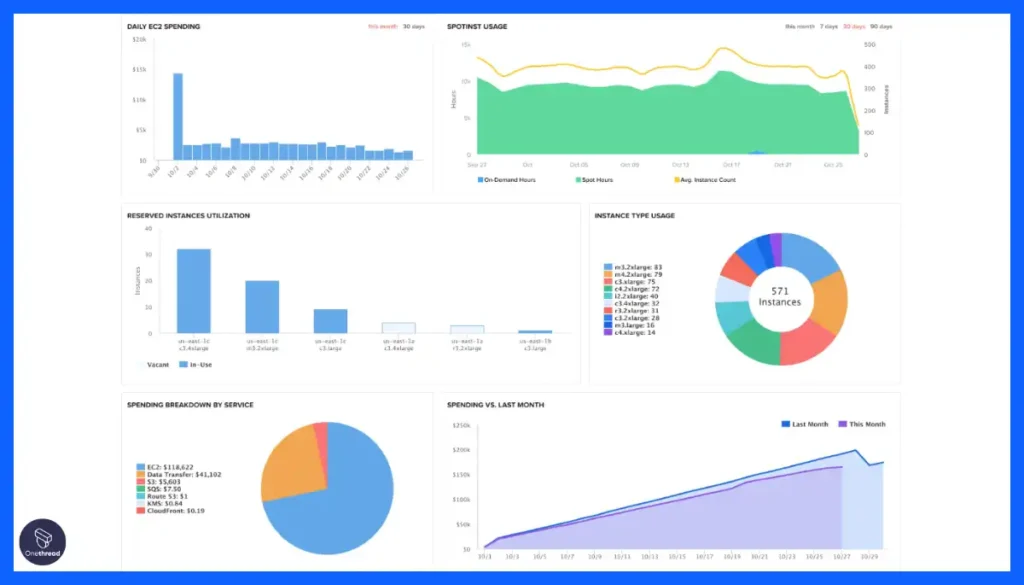The image size is (1024, 585).
Task: Click the m3.2xlarge: 83 legend swatch
Action: (x=608, y=267)
